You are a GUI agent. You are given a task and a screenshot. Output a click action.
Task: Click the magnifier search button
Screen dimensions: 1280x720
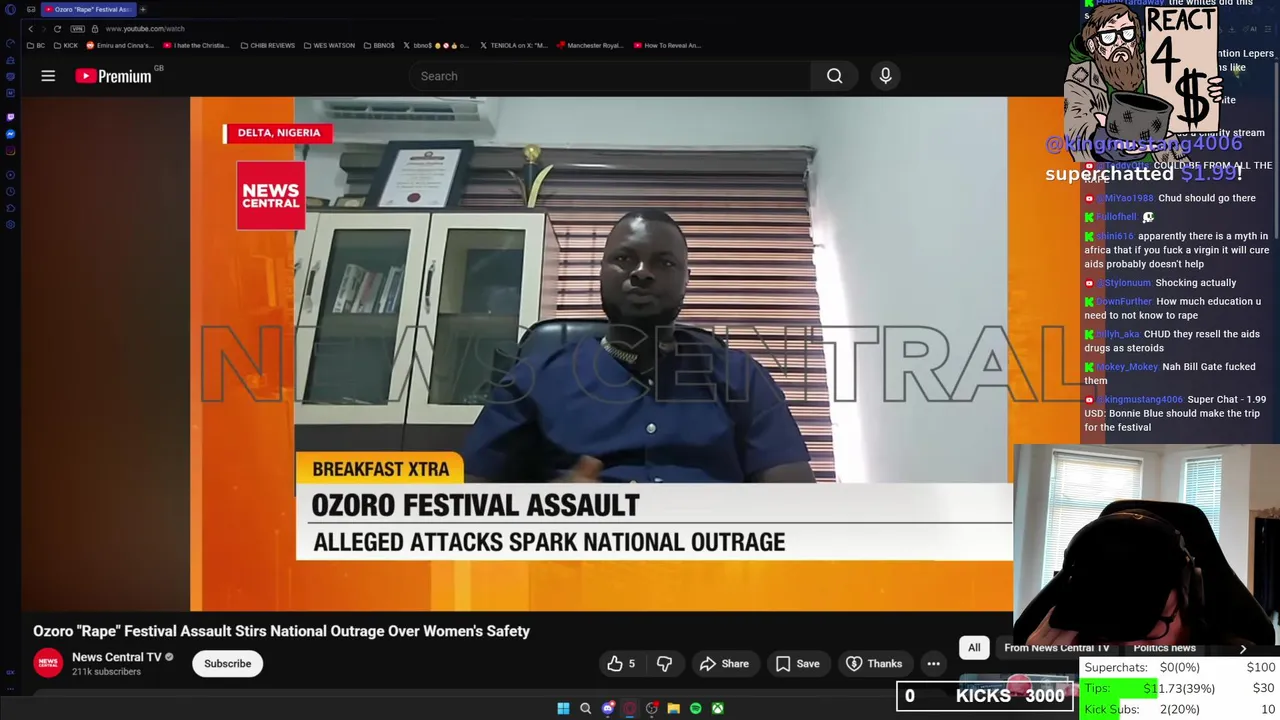[834, 76]
